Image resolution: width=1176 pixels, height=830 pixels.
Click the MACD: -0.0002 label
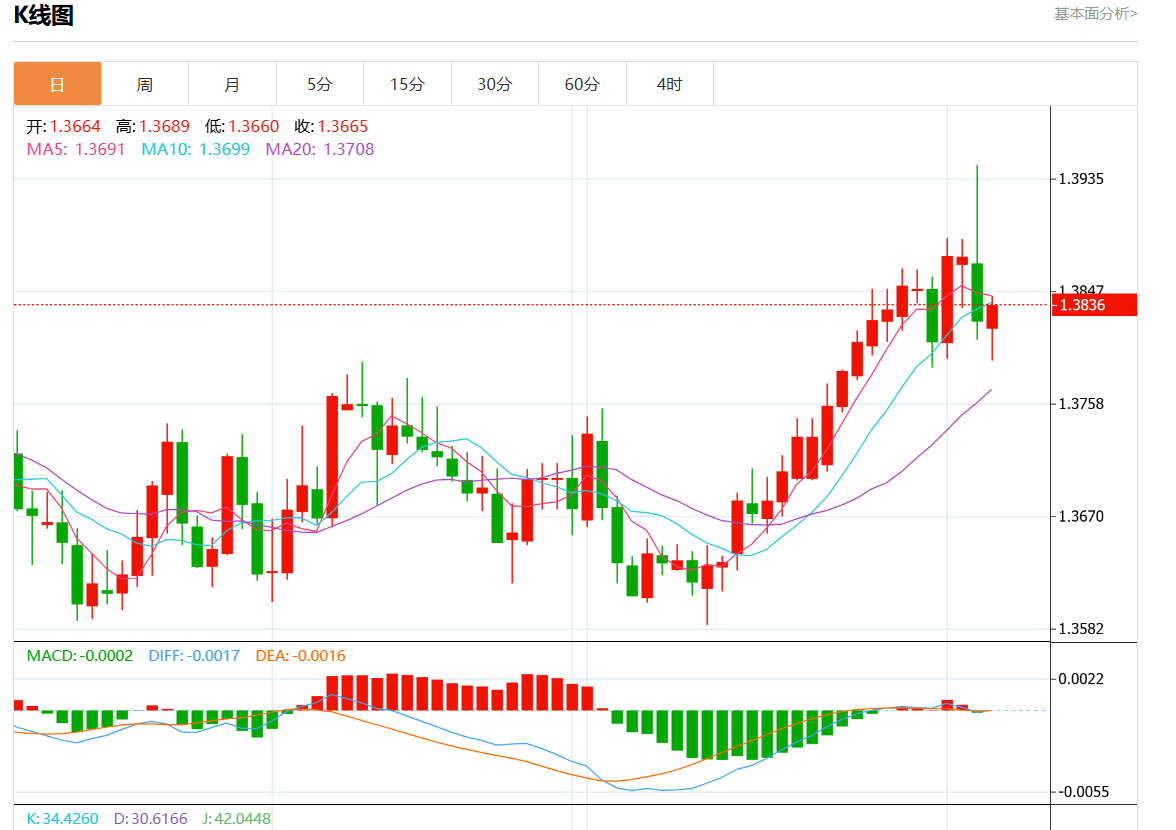click(80, 656)
